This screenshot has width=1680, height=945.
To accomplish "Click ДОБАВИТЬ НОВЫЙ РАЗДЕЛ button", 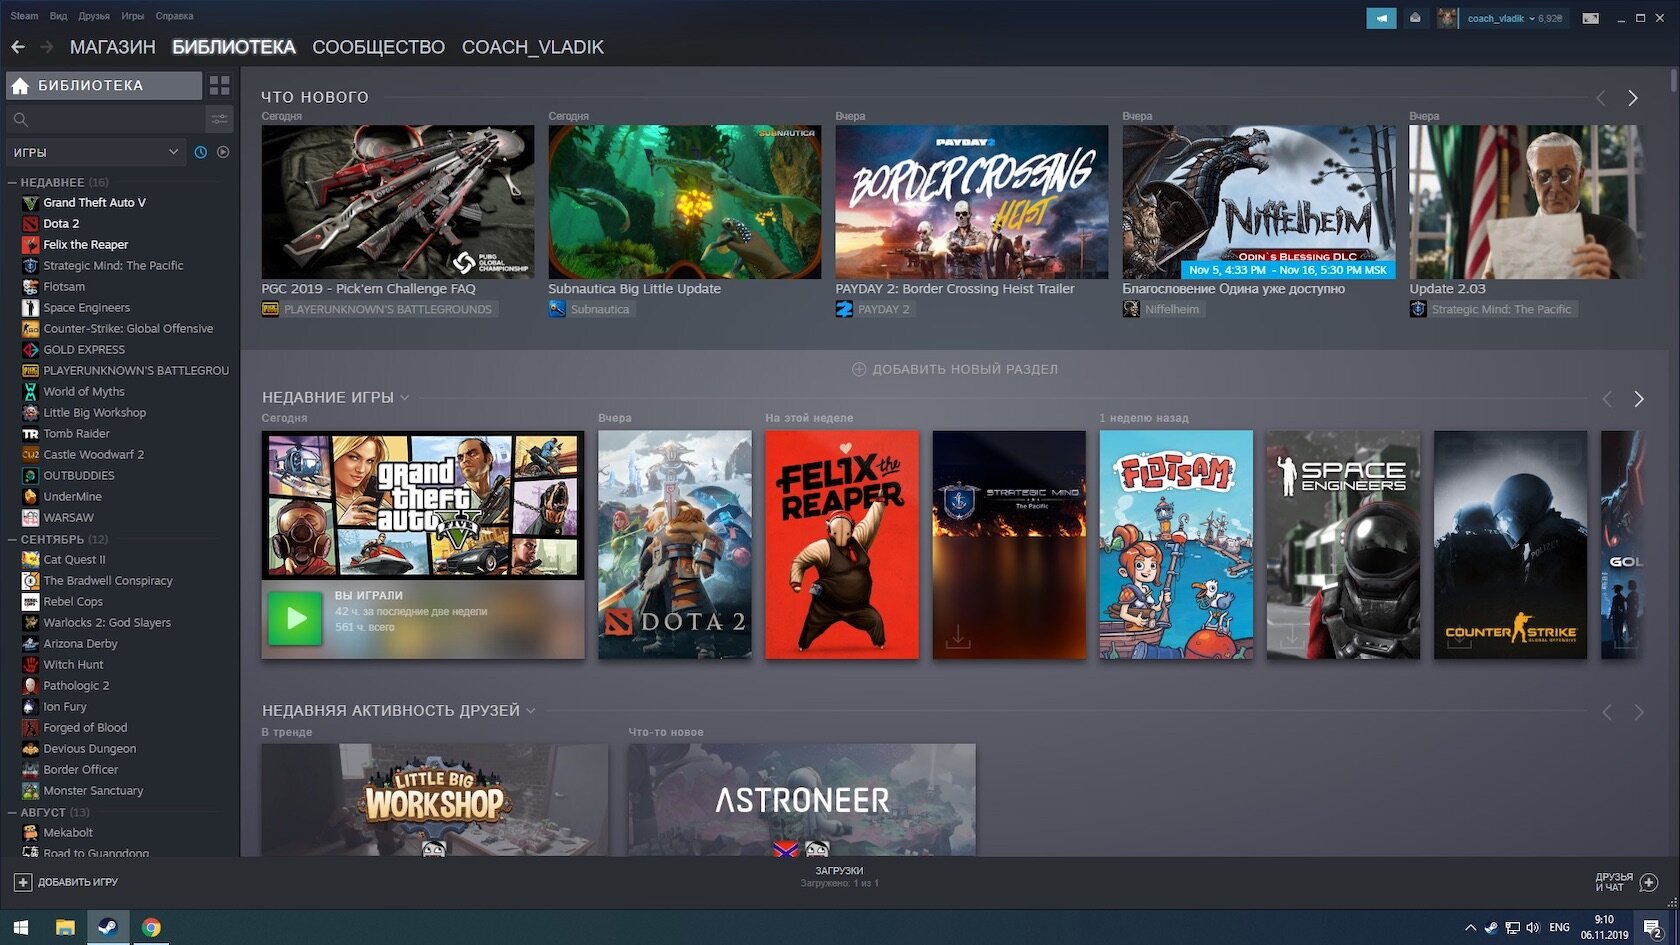I will [x=955, y=369].
